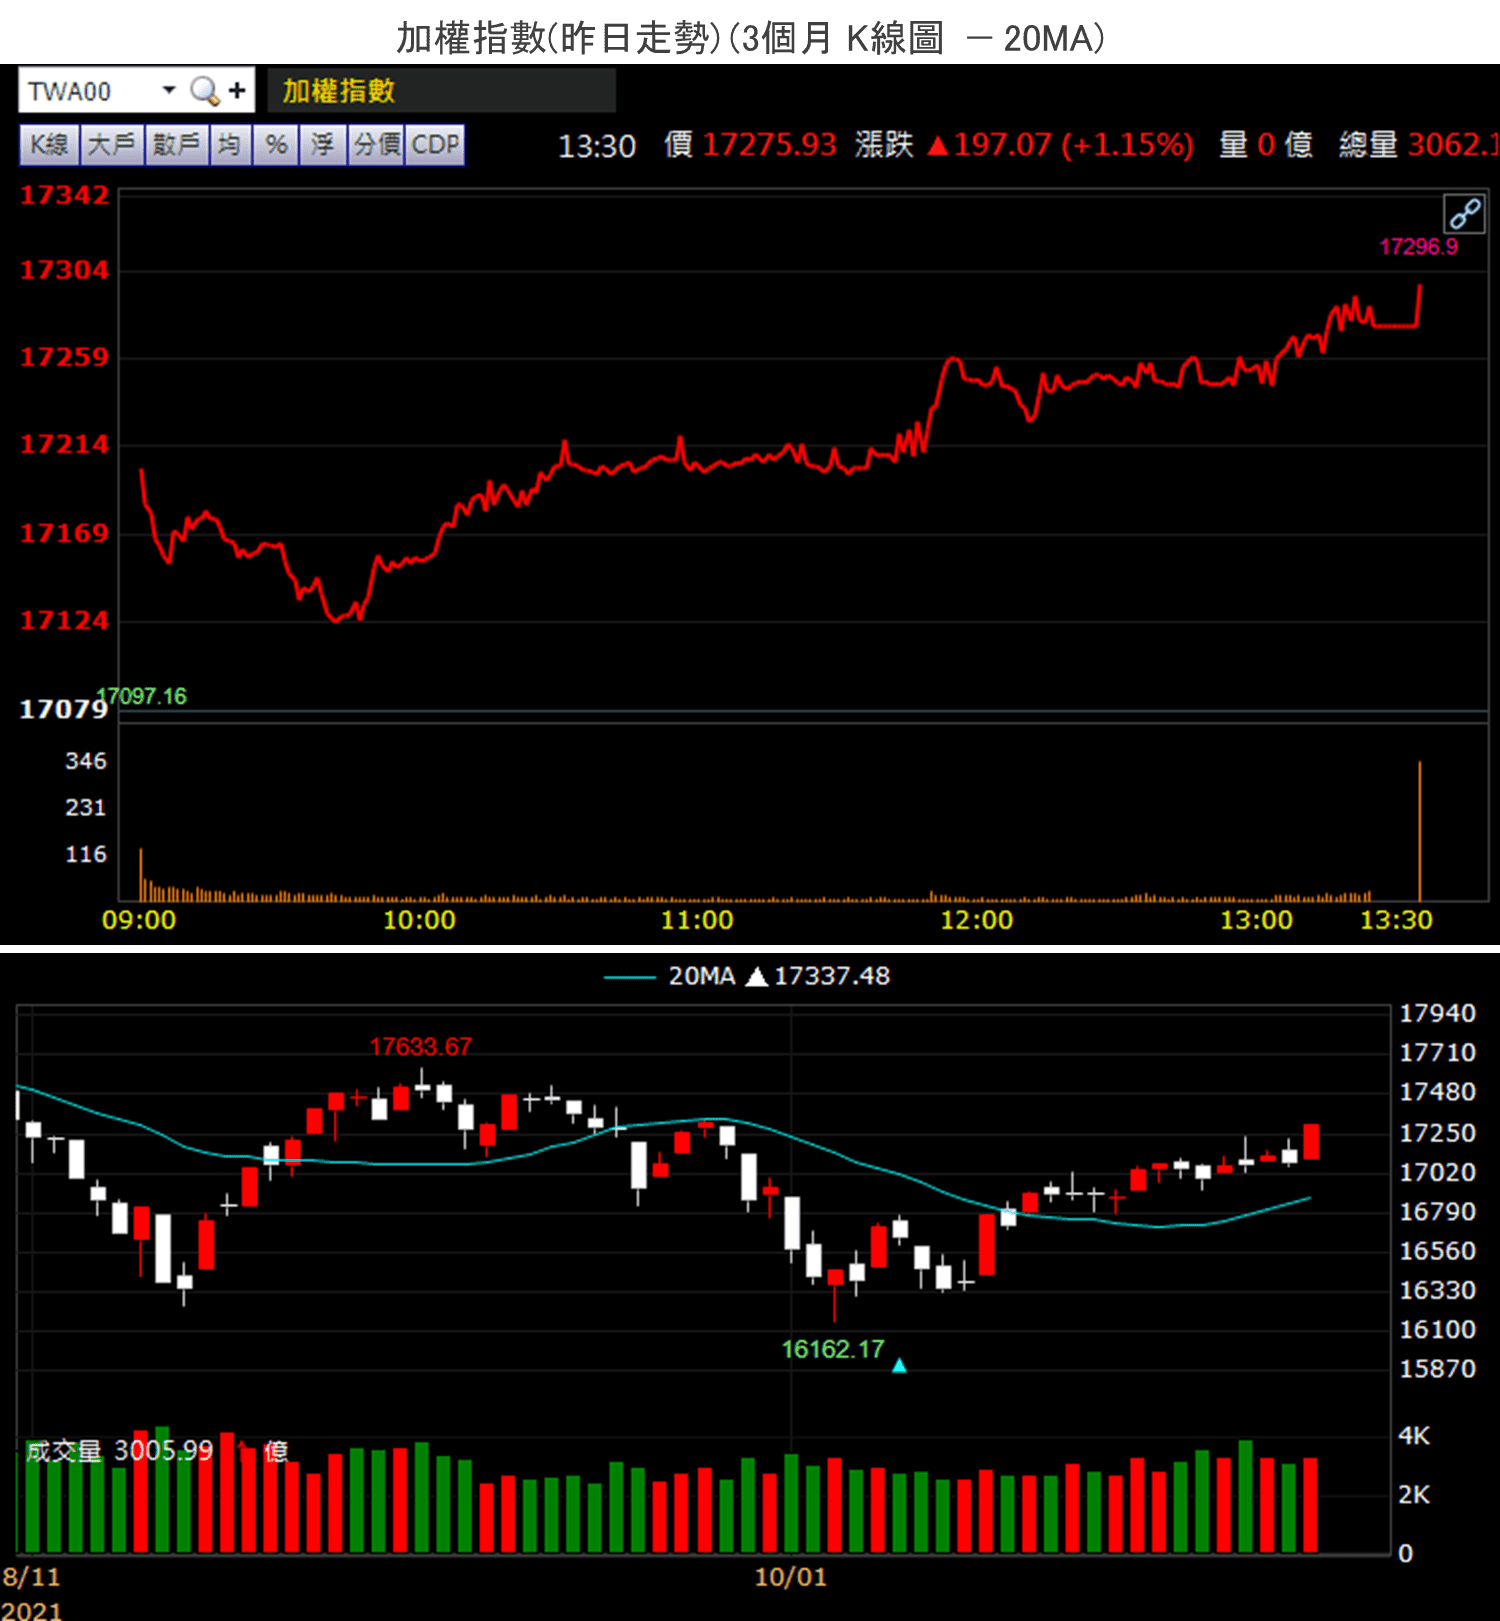The image size is (1500, 1621).
Task: Click the 8/11 date label on the K-line axis
Action: pyautogui.click(x=31, y=1578)
